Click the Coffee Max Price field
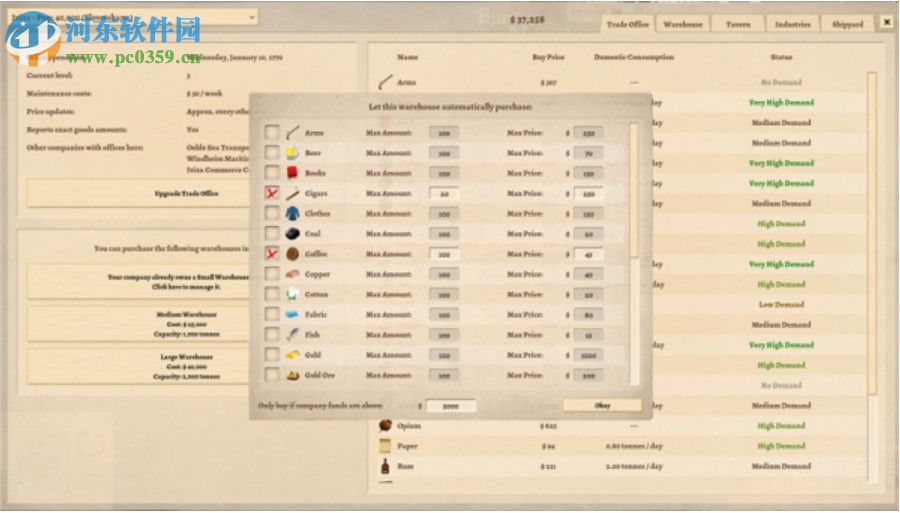The width and height of the screenshot is (900, 513). point(588,254)
